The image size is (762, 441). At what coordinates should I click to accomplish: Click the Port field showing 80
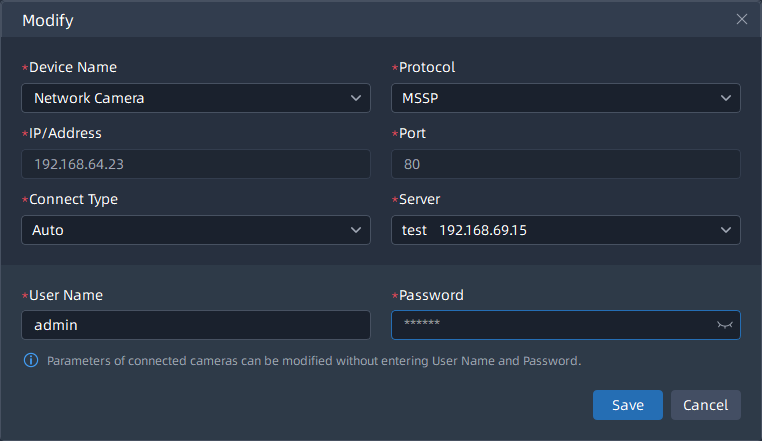(x=565, y=164)
